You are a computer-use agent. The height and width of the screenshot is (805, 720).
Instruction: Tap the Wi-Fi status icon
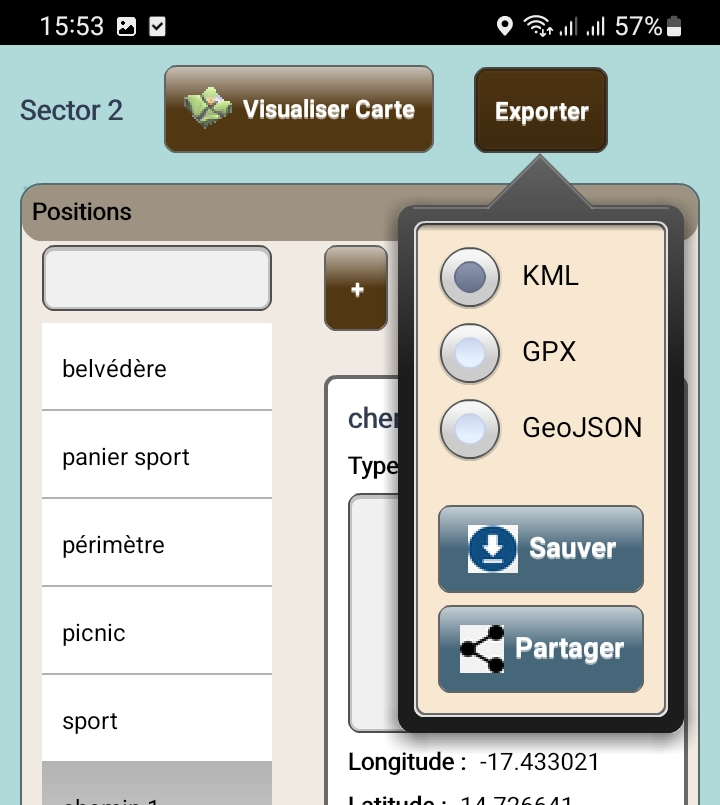tap(538, 26)
